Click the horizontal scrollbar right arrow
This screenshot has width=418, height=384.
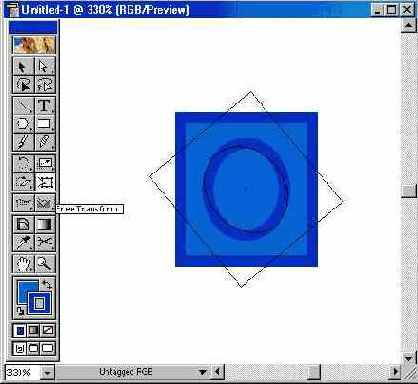click(395, 371)
